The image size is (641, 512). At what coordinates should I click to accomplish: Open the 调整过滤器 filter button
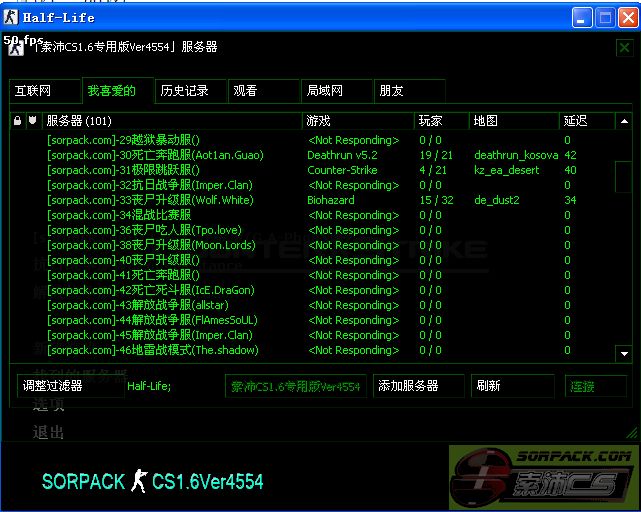point(68,386)
